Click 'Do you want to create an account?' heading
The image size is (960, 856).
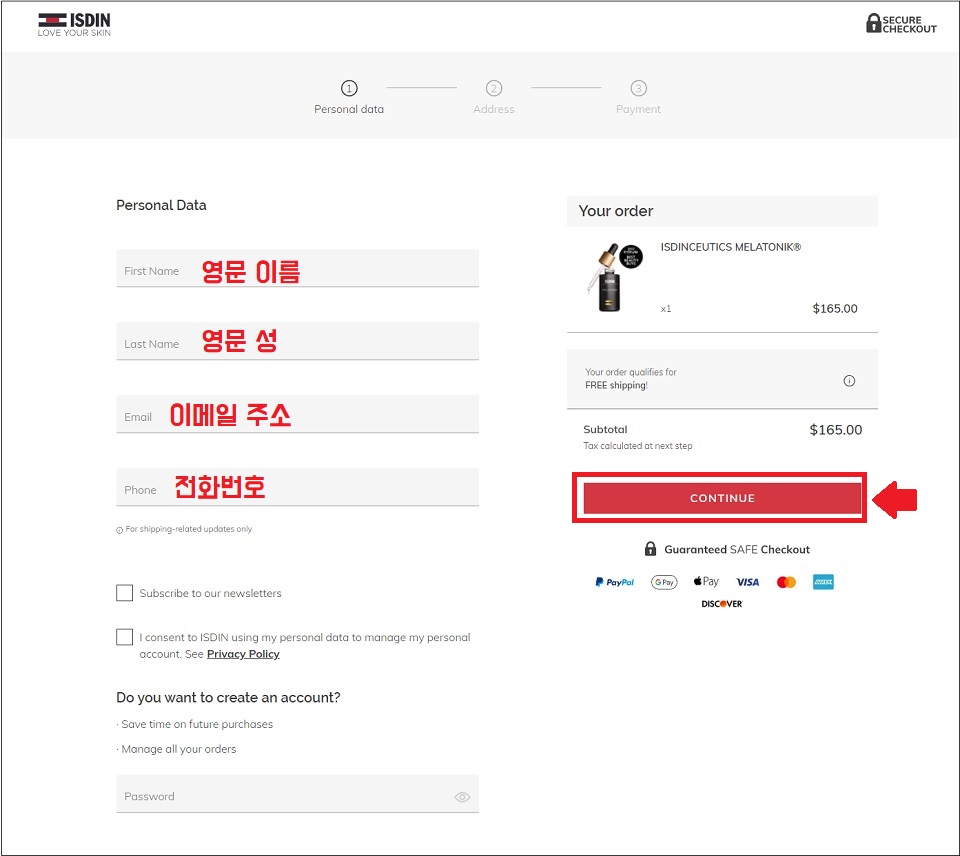click(x=228, y=697)
